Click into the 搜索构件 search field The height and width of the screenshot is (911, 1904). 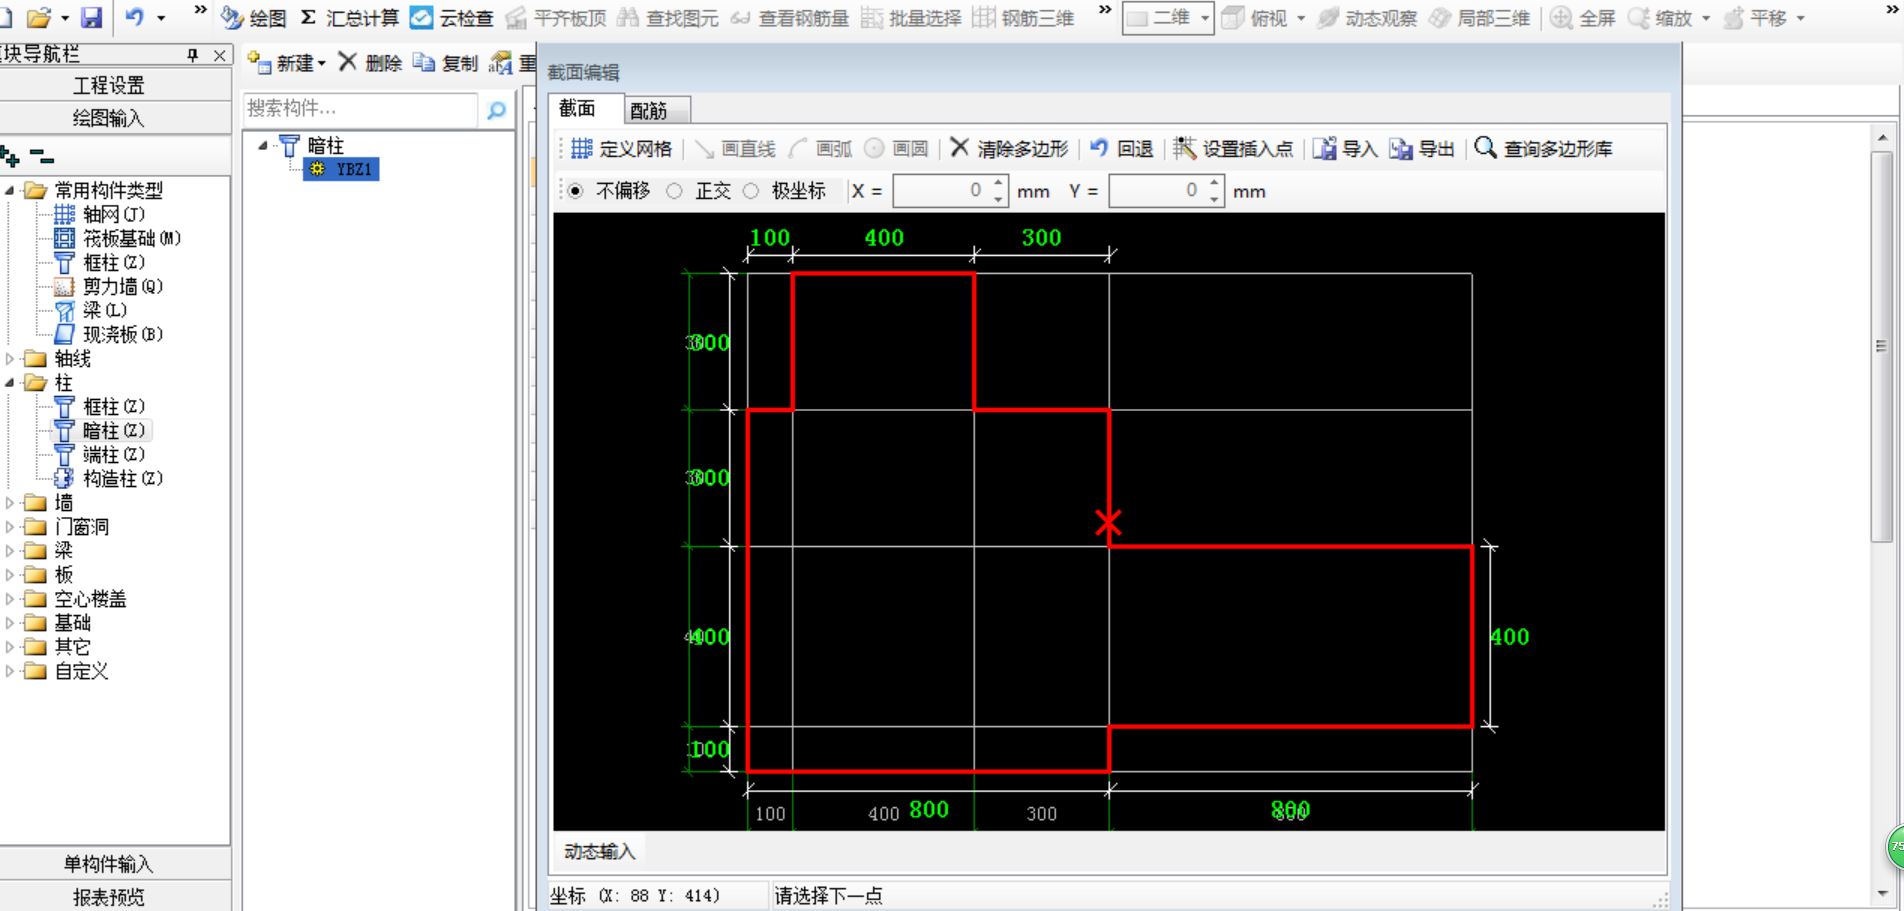pos(360,108)
